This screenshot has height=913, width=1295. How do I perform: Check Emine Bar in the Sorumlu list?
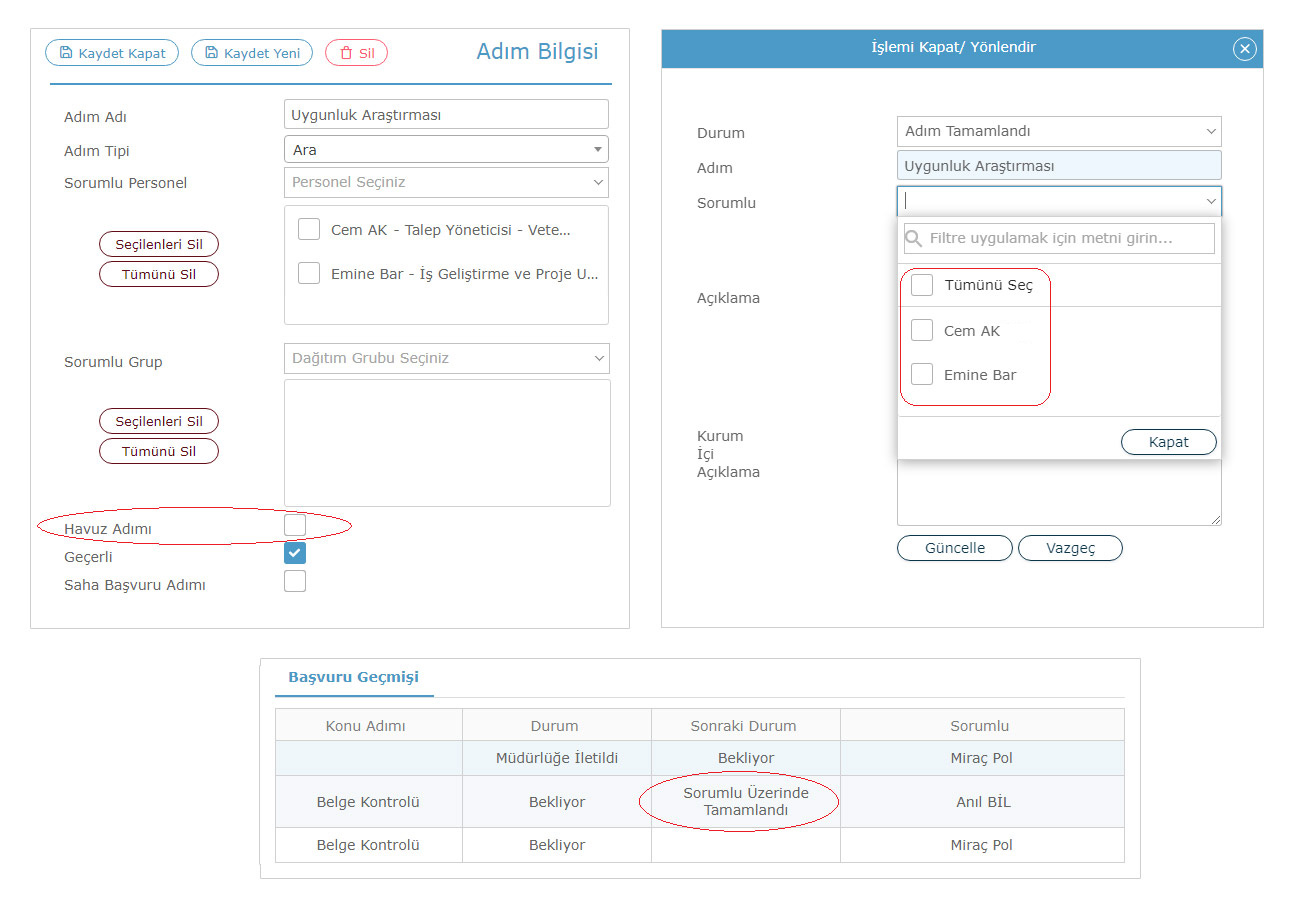(x=922, y=375)
